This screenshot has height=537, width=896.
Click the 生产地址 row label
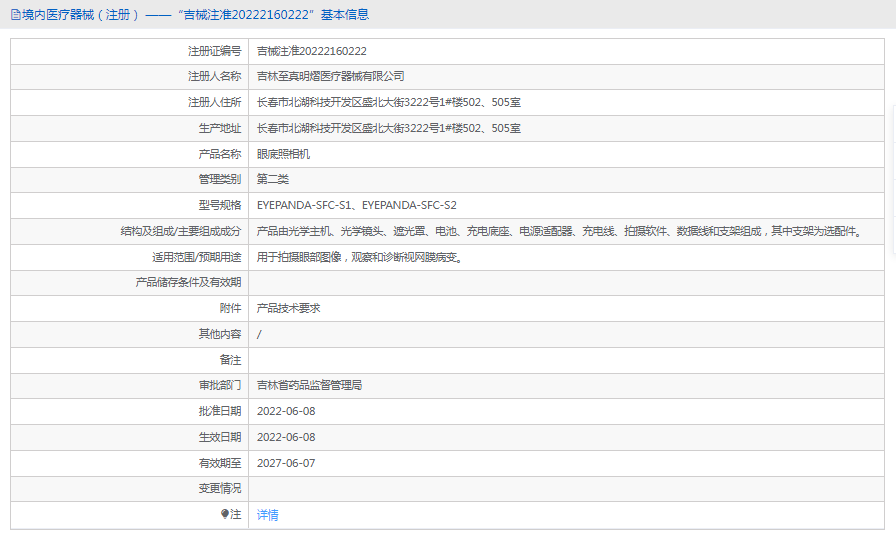coord(220,129)
